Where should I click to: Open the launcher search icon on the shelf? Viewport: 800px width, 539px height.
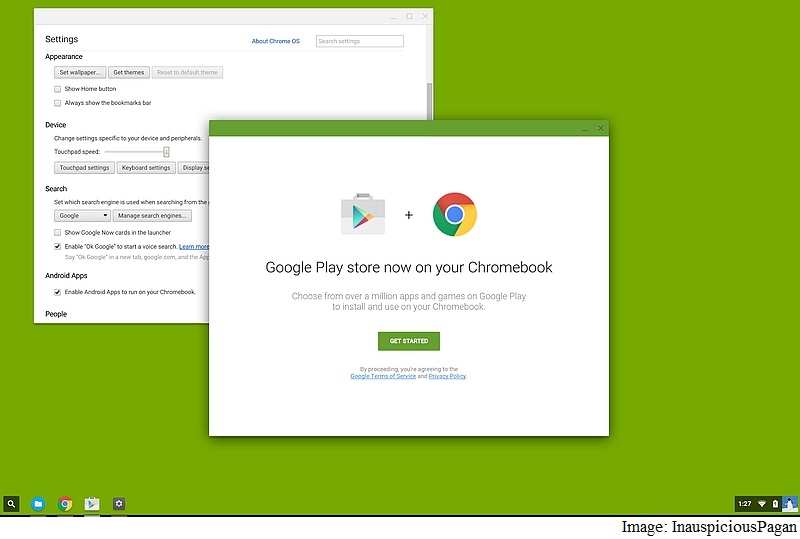(x=11, y=504)
